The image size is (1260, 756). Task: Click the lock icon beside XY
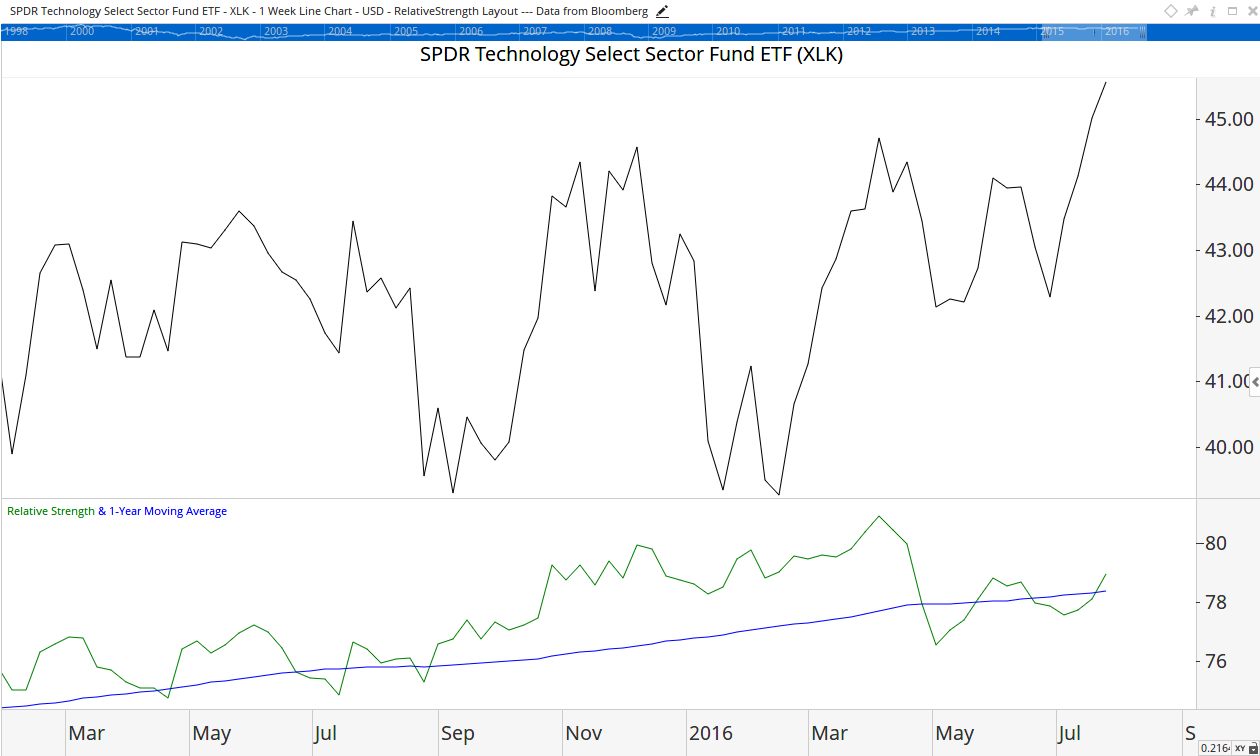pyautogui.click(x=1253, y=748)
